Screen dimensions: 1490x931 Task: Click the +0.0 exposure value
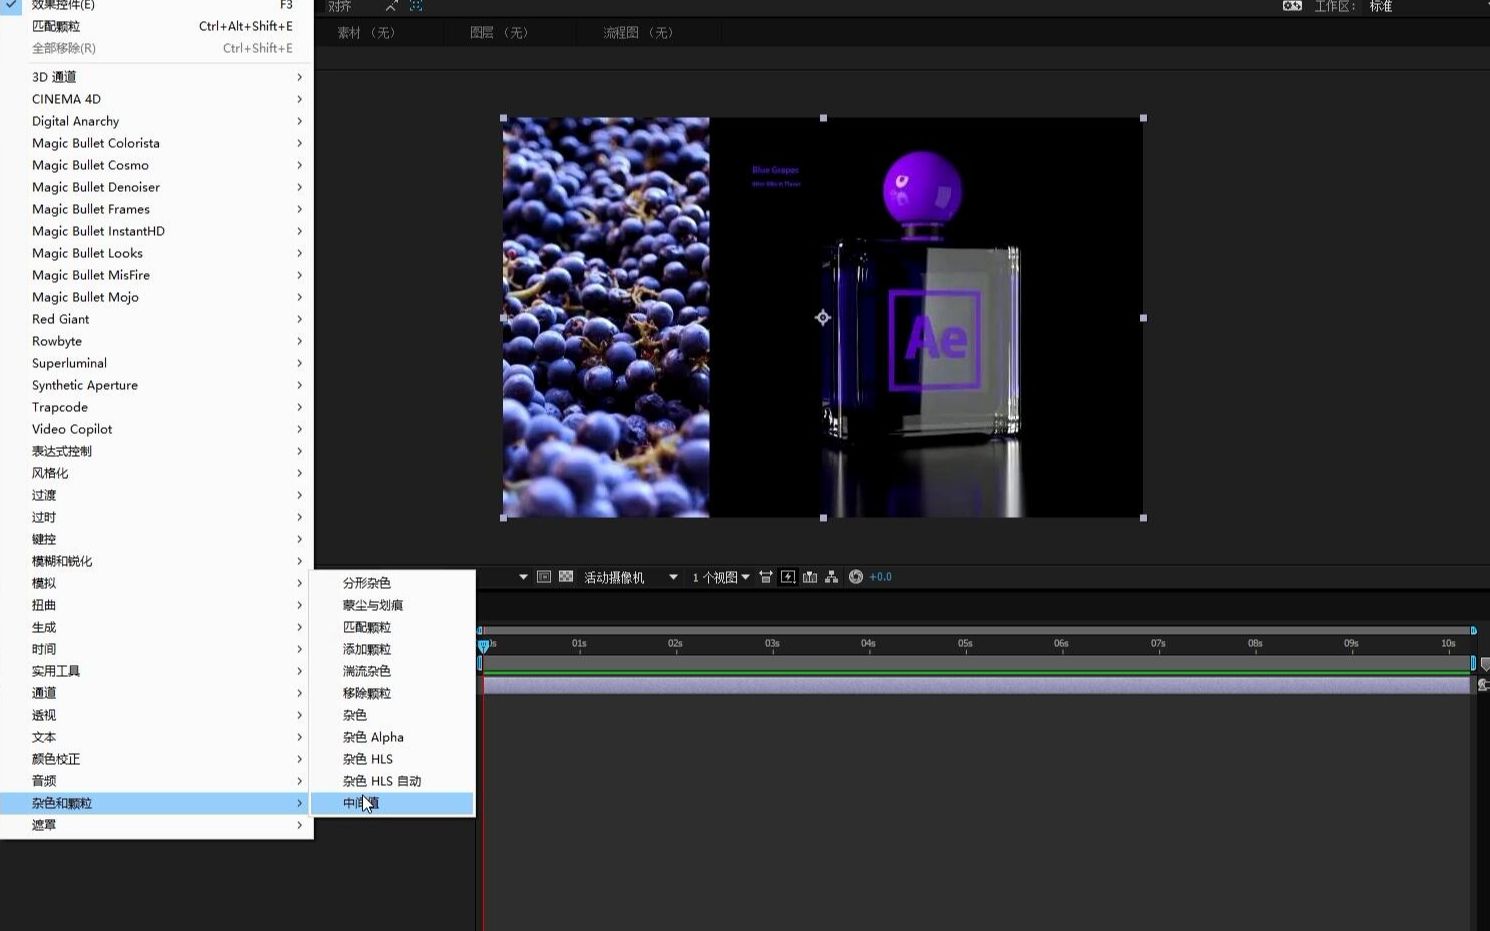pos(881,577)
